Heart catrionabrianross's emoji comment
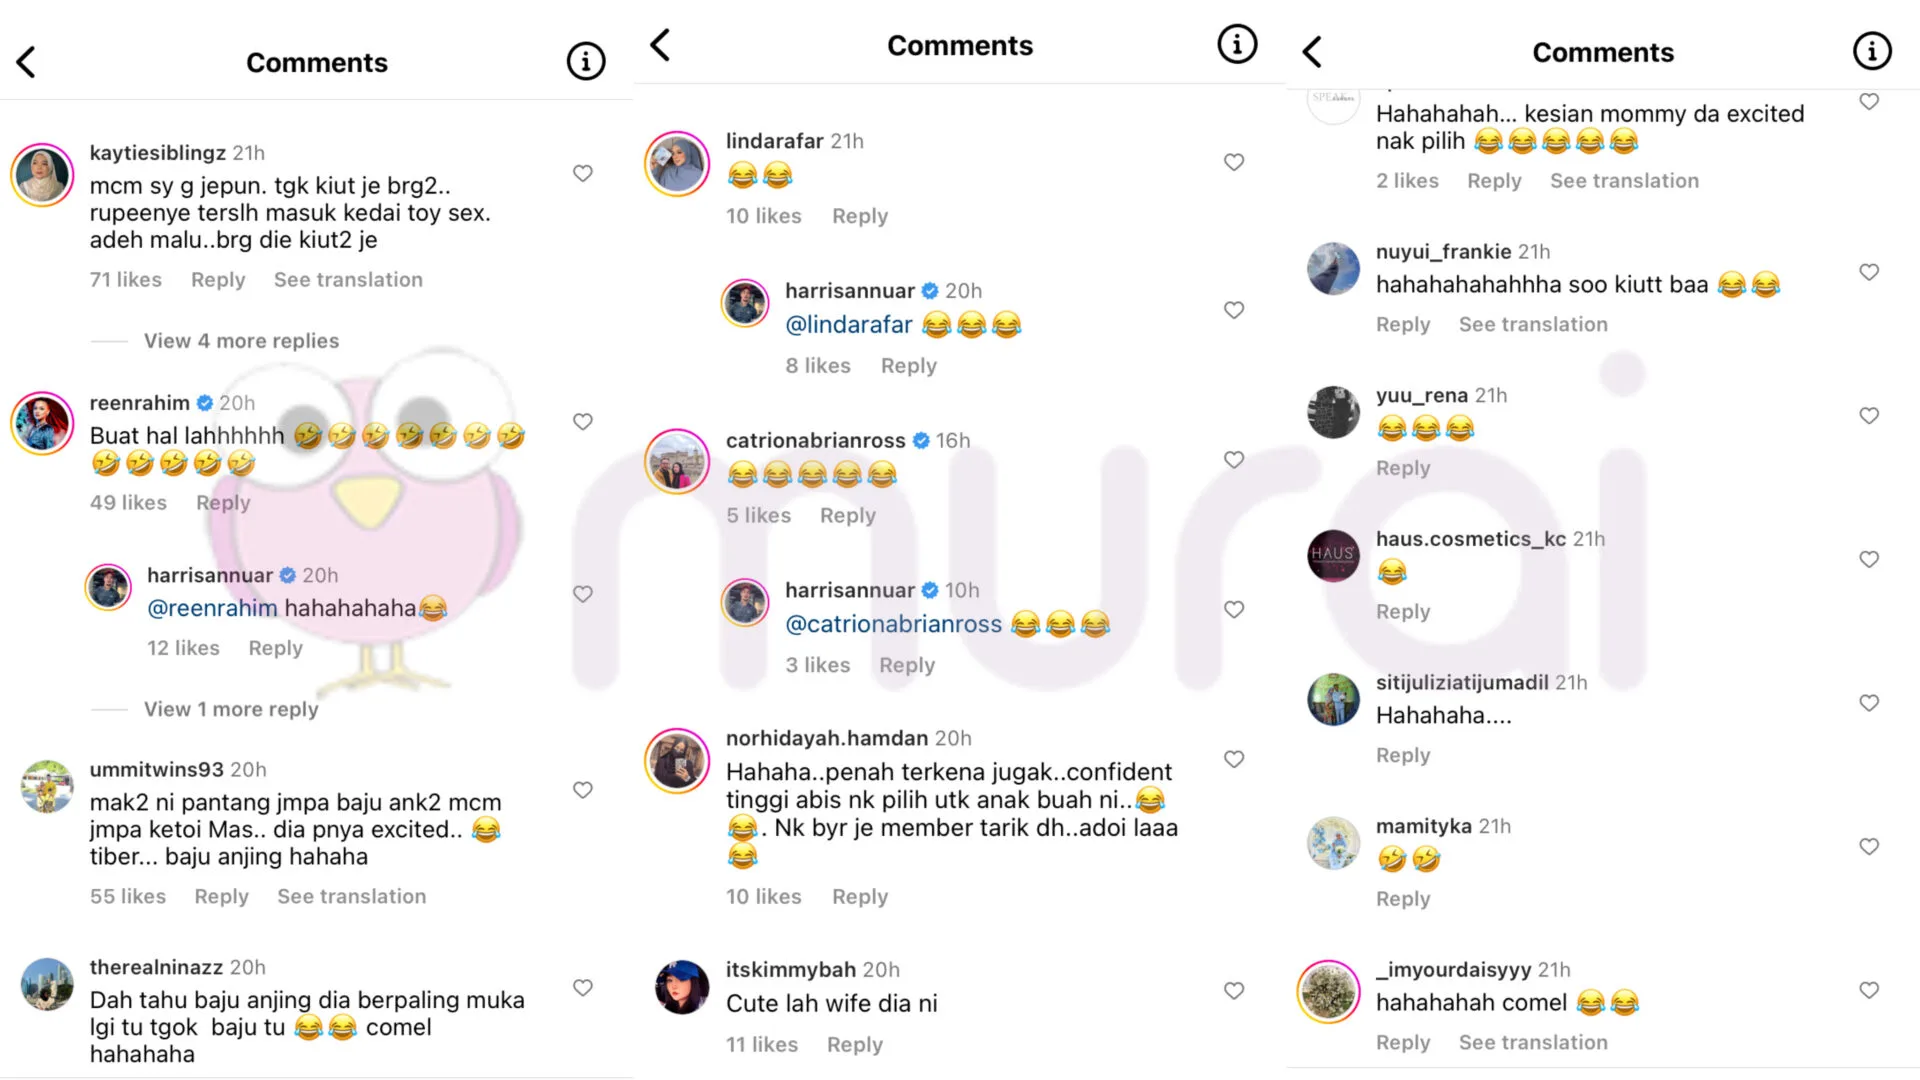The height and width of the screenshot is (1080, 1920). [1234, 460]
